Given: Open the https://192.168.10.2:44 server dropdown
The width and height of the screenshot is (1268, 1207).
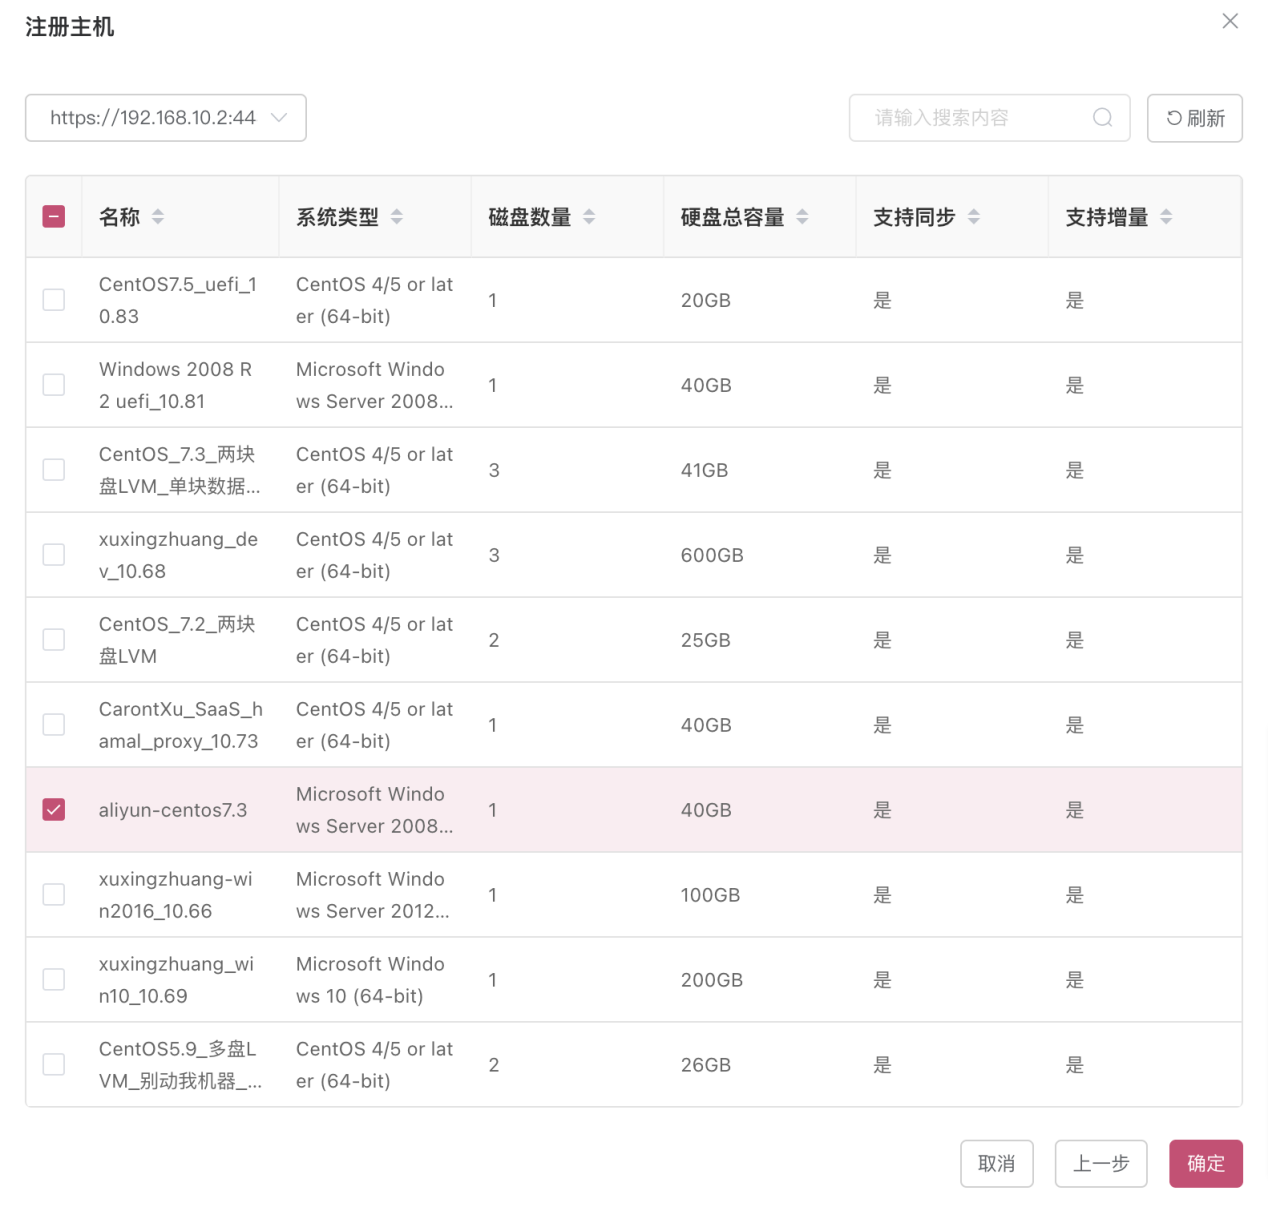Looking at the screenshot, I should coord(165,117).
